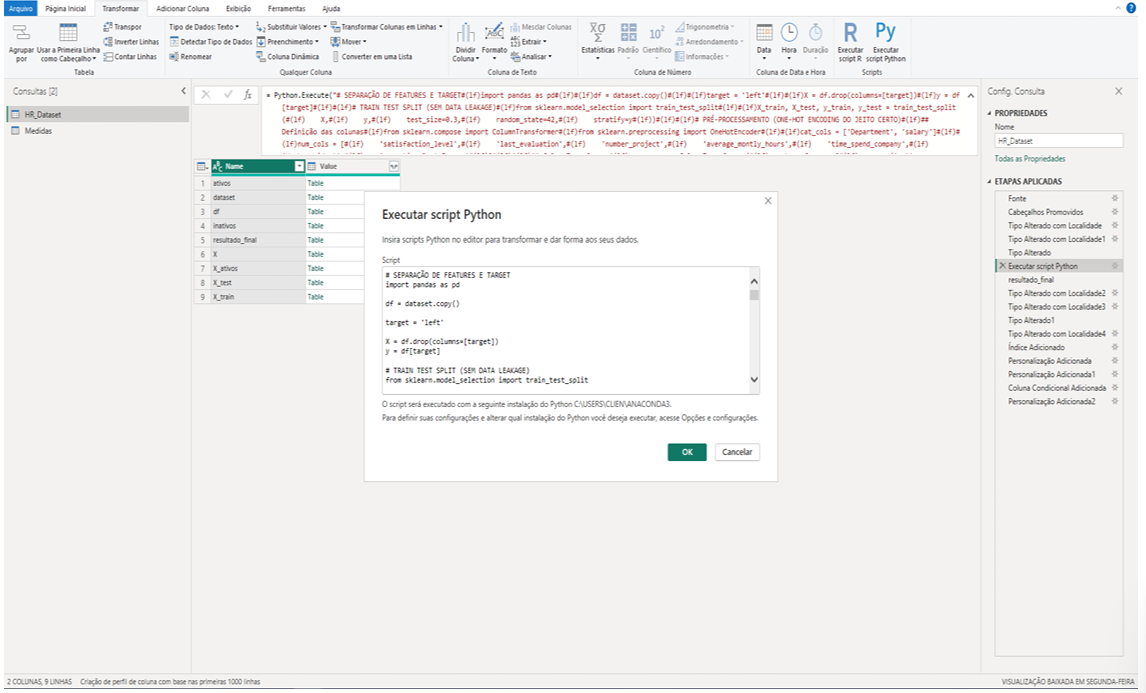The image size is (1146, 693).
Task: Click the Renomear column button
Action: pyautogui.click(x=191, y=56)
